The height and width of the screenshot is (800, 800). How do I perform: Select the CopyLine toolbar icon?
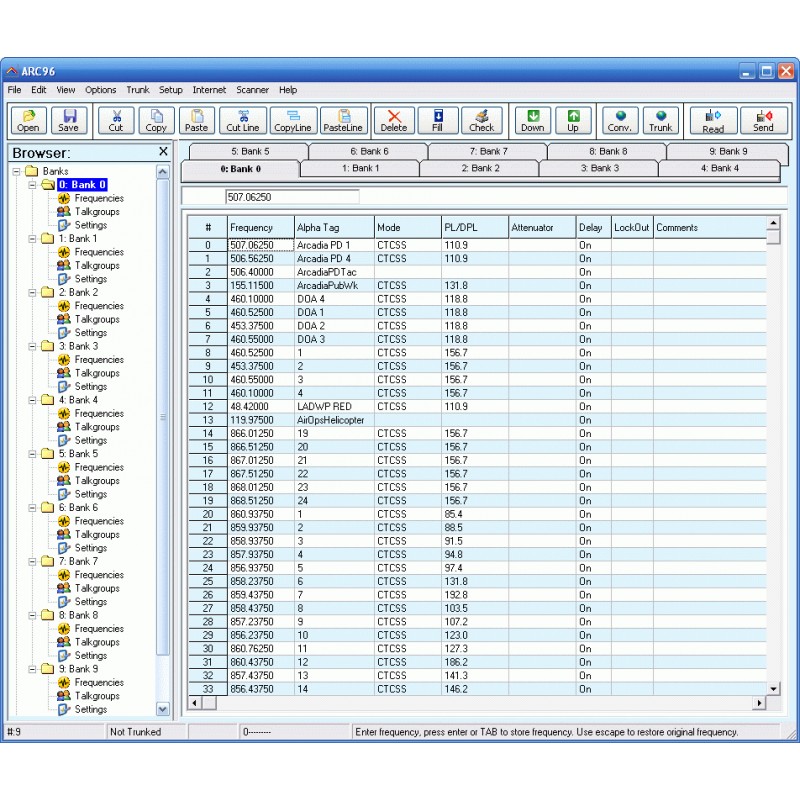(x=293, y=120)
